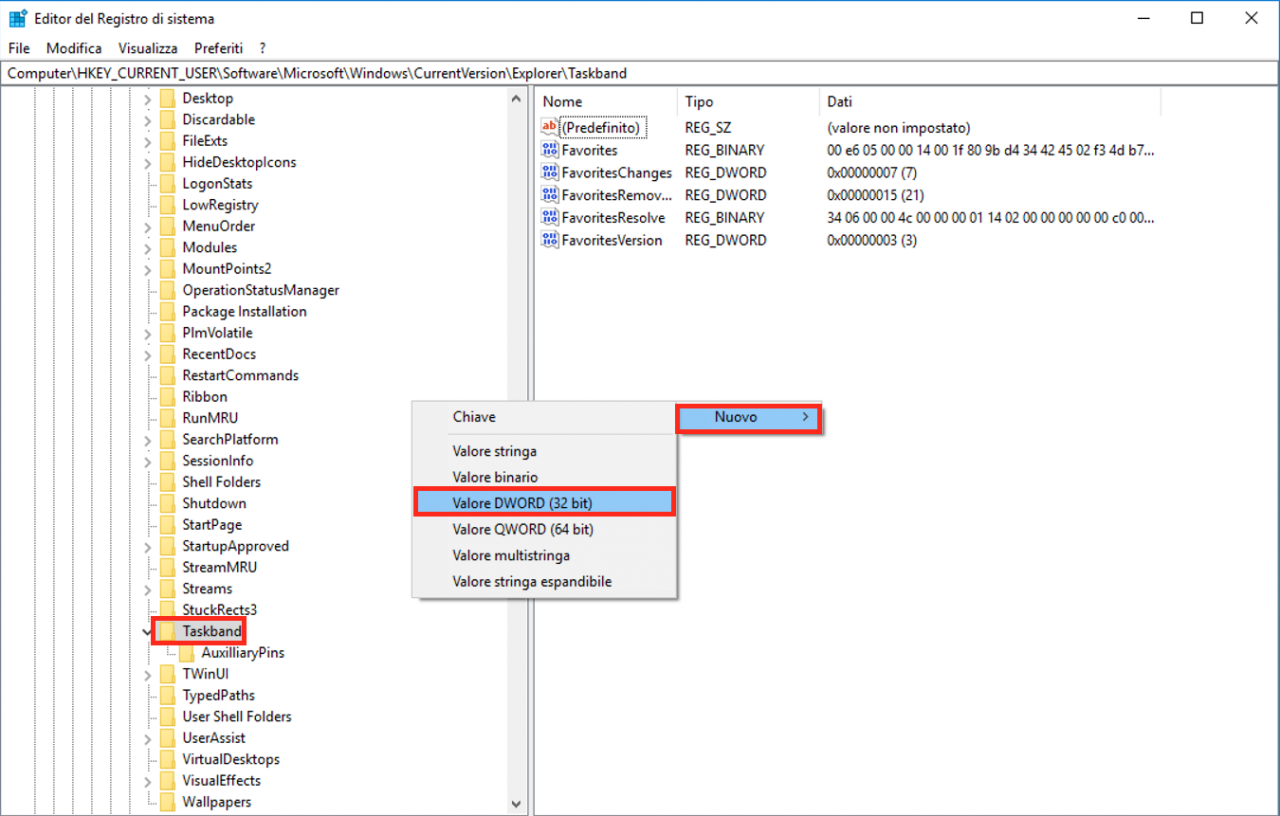Click the RestartCommands folder icon
This screenshot has height=816, width=1280.
click(x=167, y=375)
